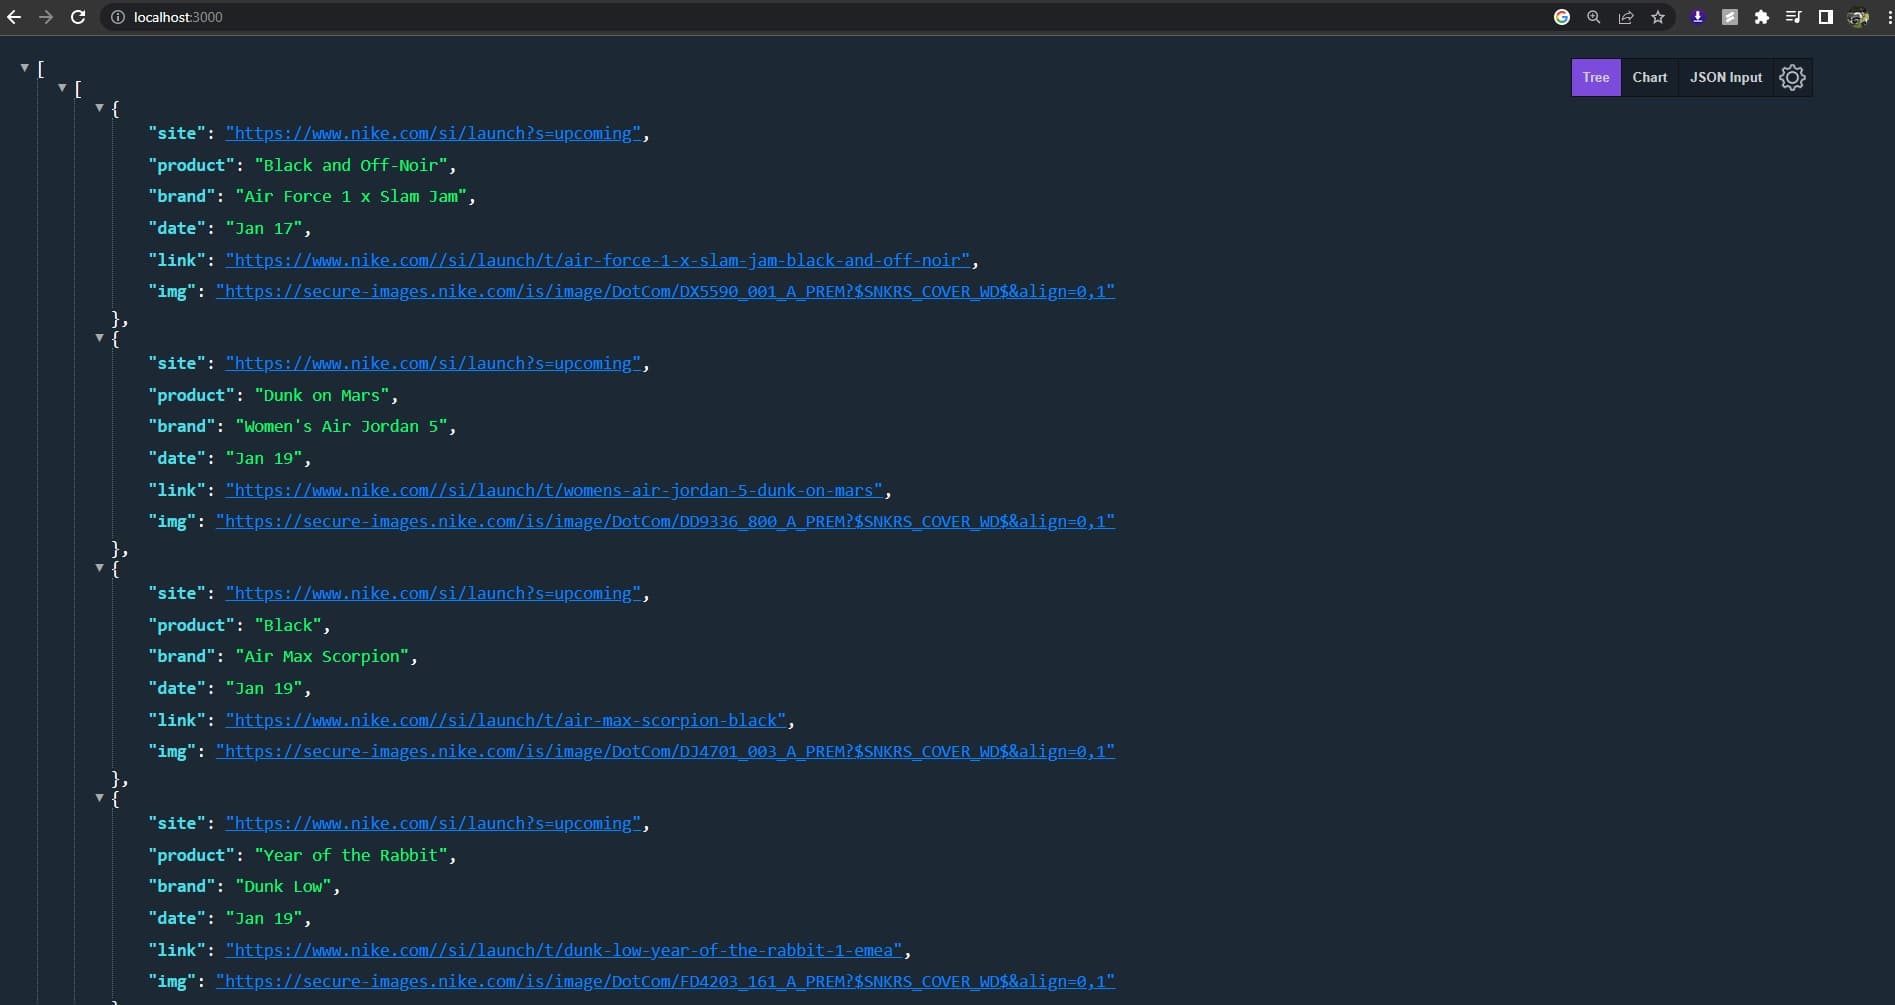Switch to the Chart tab
The width and height of the screenshot is (1895, 1005).
tap(1650, 77)
